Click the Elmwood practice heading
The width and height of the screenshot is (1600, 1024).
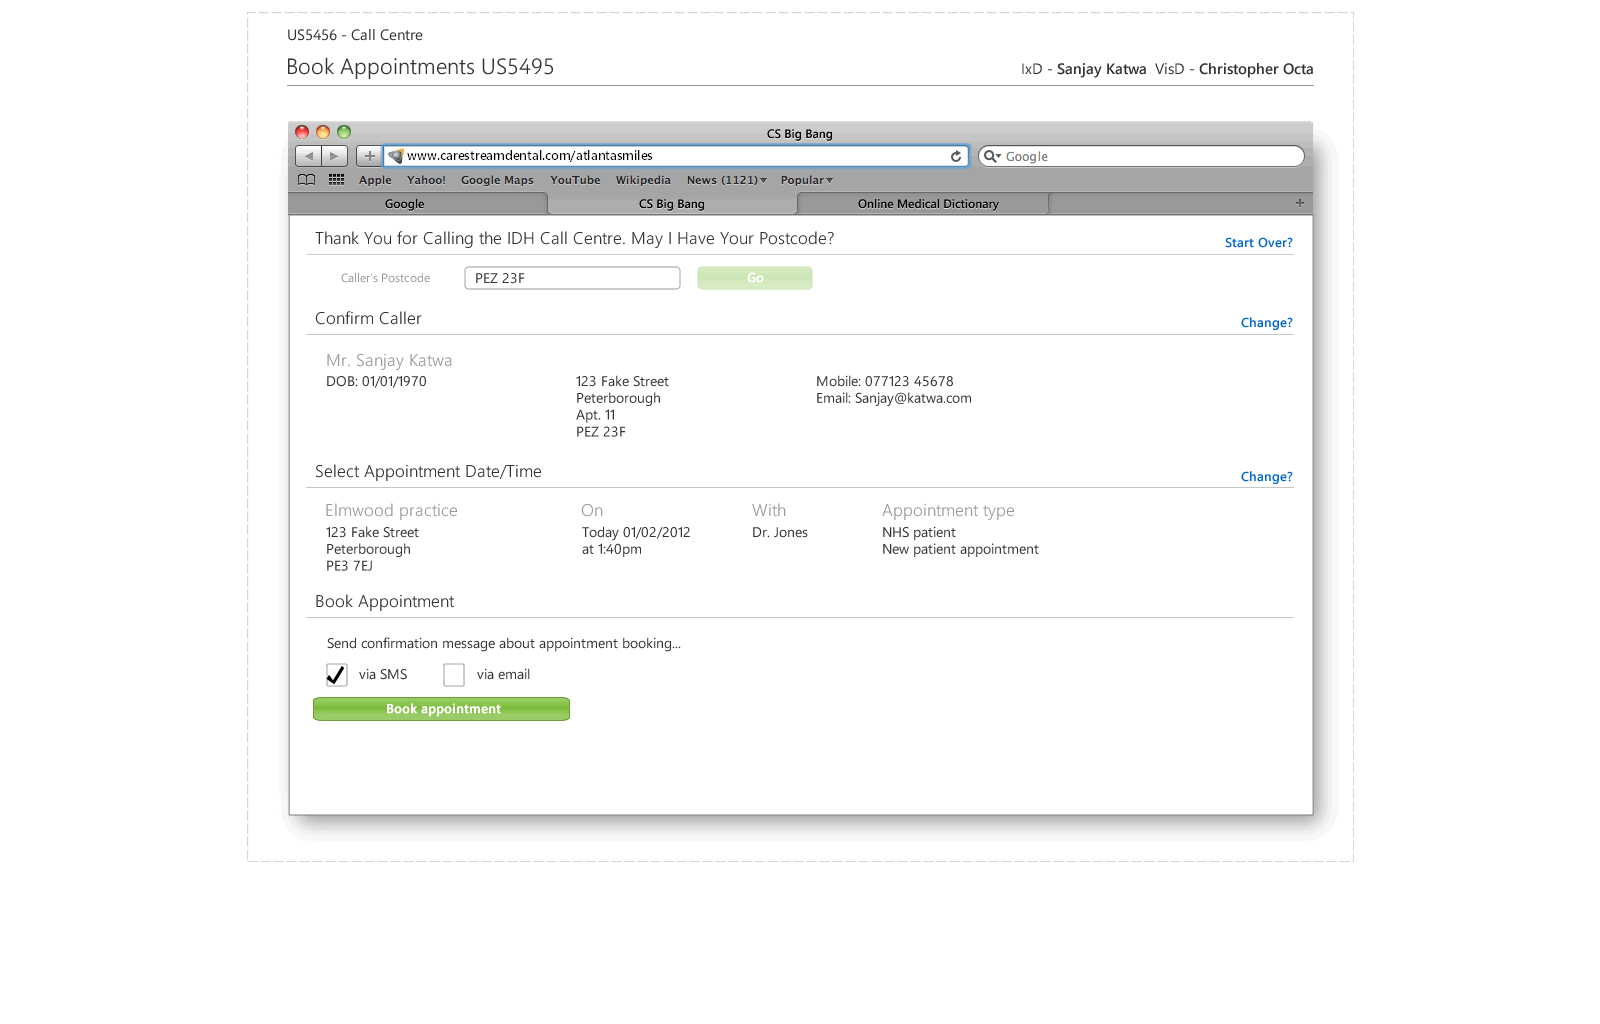pyautogui.click(x=391, y=511)
